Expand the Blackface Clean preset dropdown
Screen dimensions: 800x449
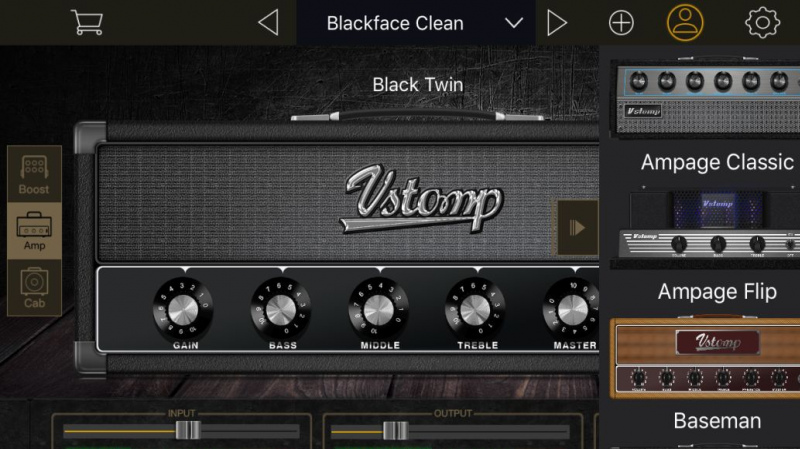tap(514, 23)
